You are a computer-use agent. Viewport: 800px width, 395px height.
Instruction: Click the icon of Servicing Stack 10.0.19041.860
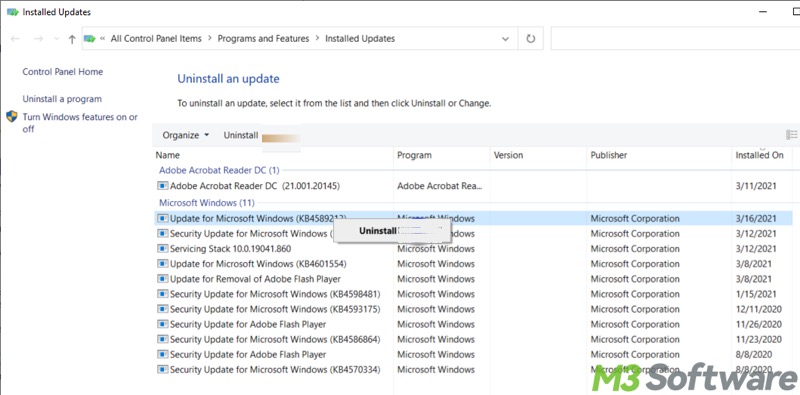(x=162, y=249)
